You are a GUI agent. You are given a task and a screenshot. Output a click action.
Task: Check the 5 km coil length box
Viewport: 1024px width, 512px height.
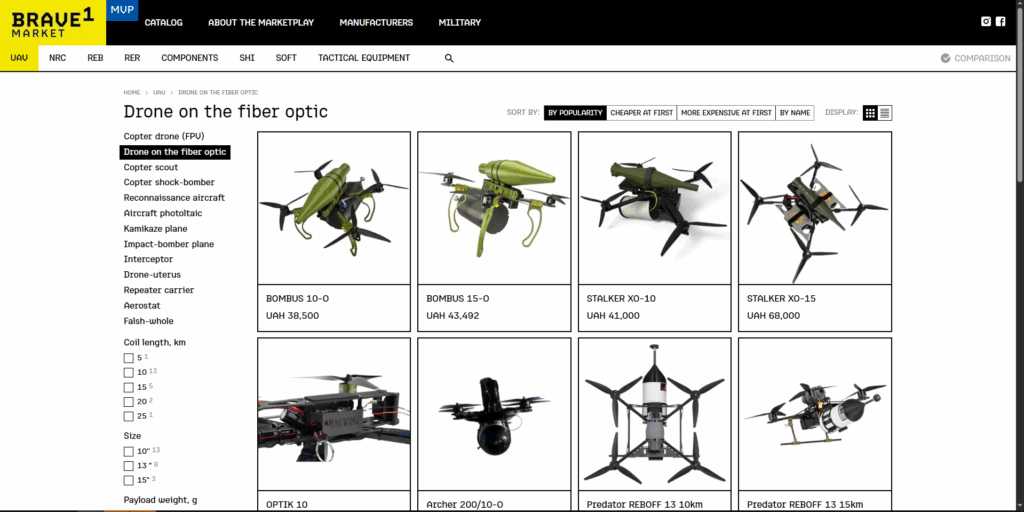click(129, 358)
